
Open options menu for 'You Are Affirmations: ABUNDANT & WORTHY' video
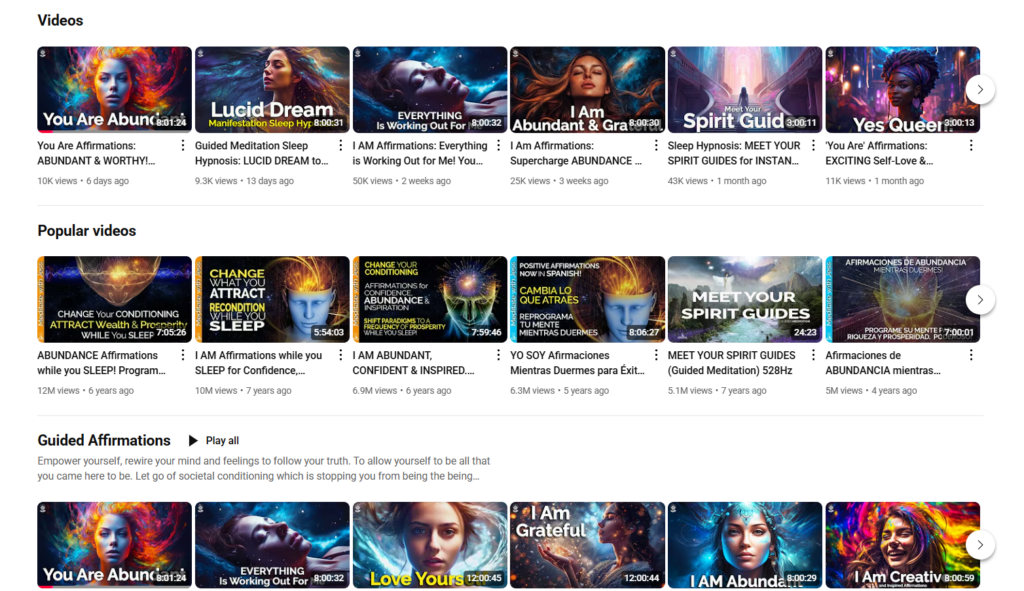tap(182, 146)
